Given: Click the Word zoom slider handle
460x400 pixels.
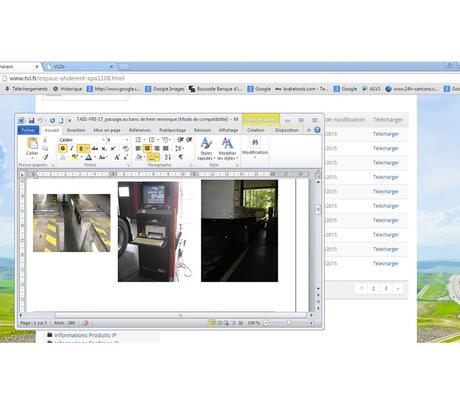Looking at the screenshot, I should click(289, 323).
